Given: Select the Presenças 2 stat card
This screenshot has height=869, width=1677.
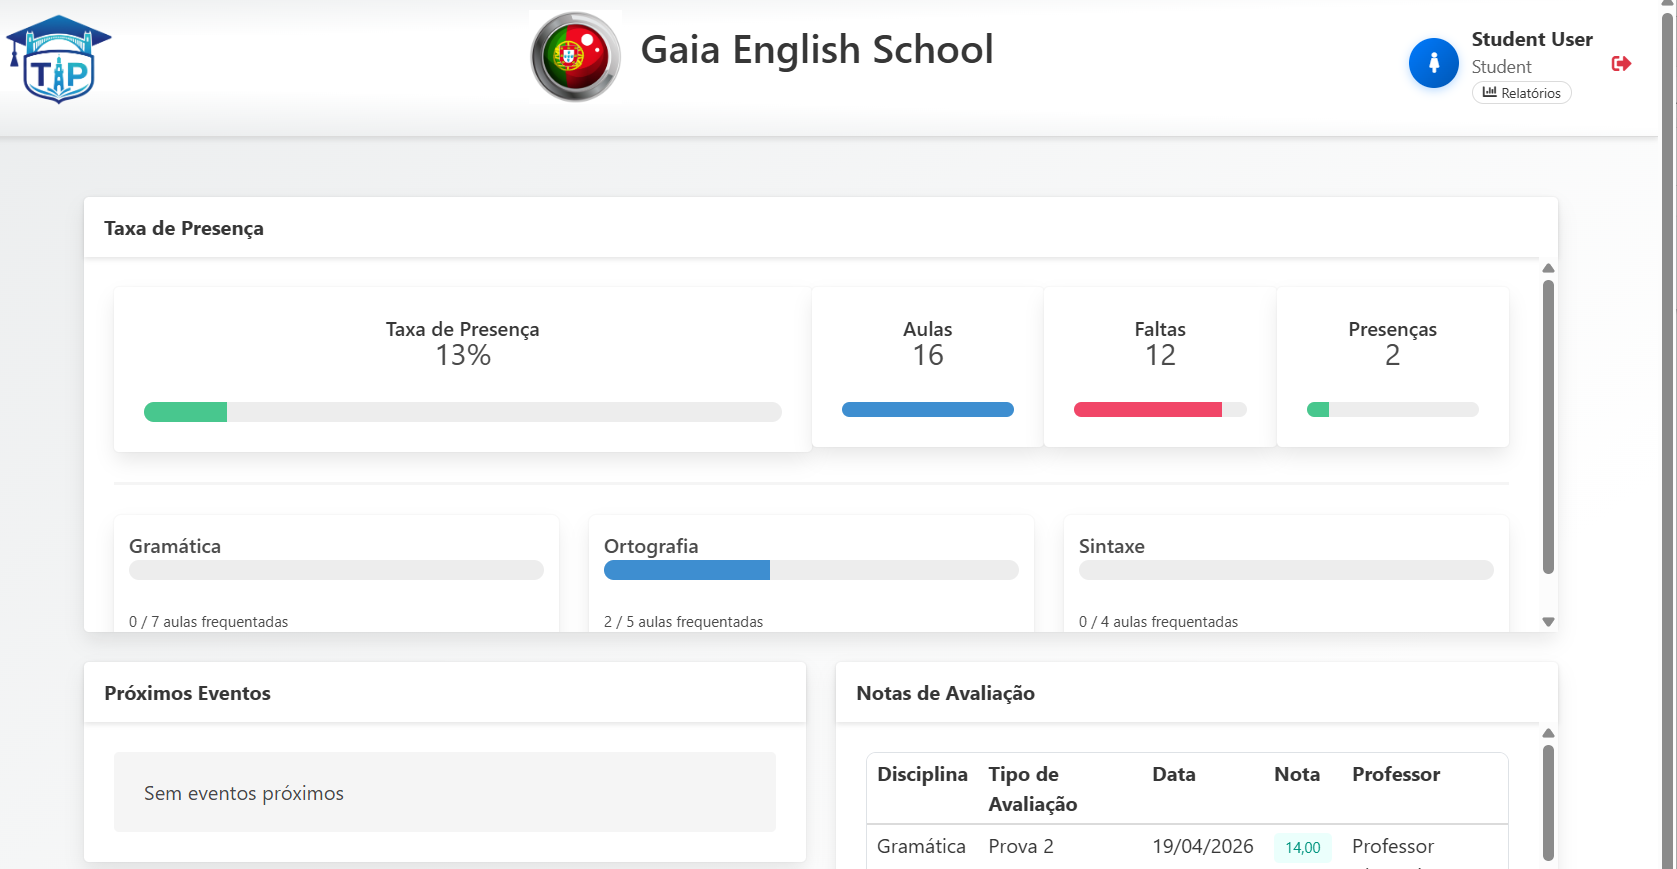Looking at the screenshot, I should point(1393,367).
